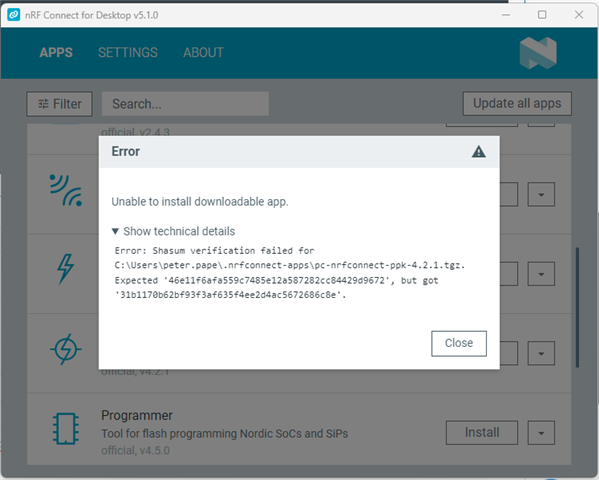Image resolution: width=599 pixels, height=480 pixels.
Task: Click the Search apps field
Action: [x=185, y=104]
